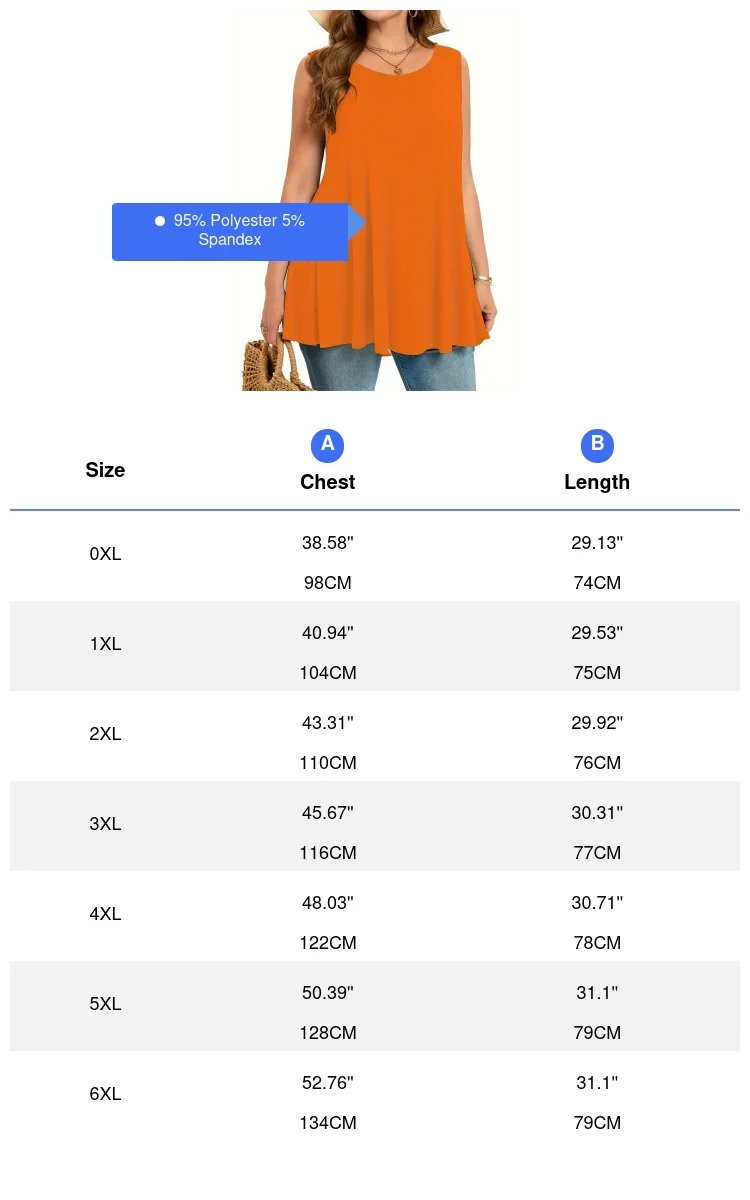Click the Size column header
Screen dimensions: 750x1200
(x=105, y=470)
